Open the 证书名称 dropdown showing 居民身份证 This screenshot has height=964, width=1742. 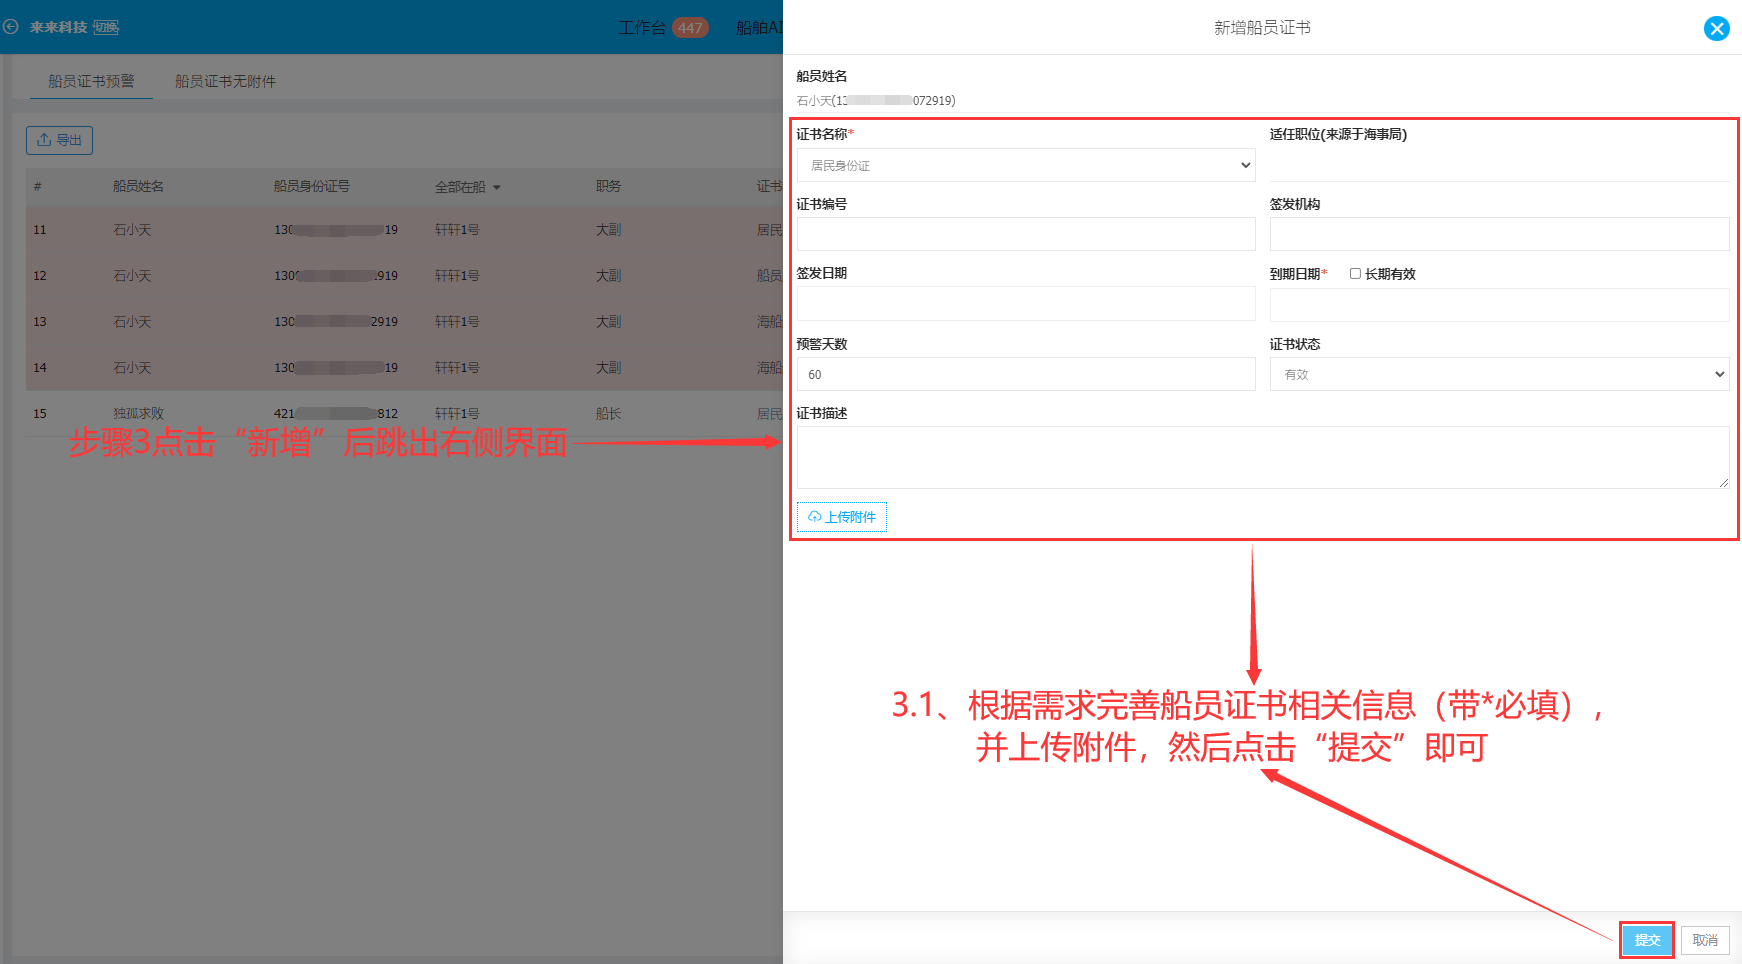tap(1026, 165)
